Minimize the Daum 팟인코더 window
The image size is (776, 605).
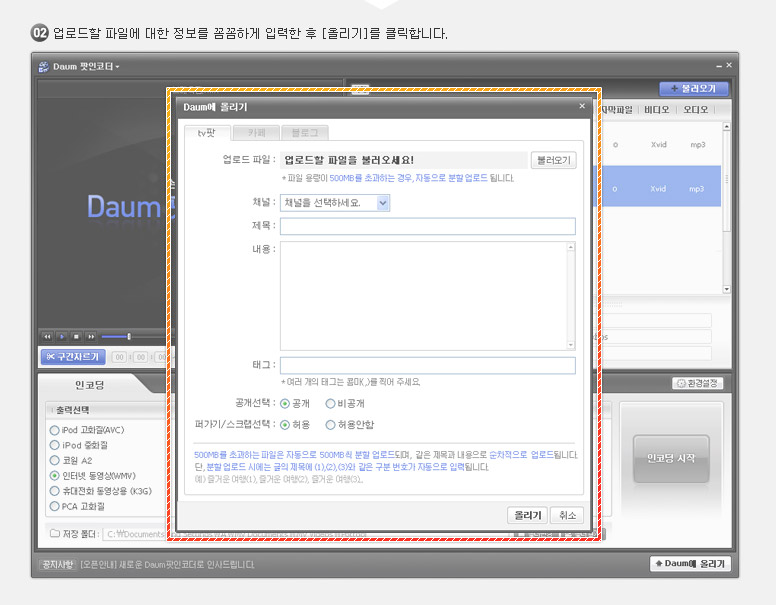pyautogui.click(x=719, y=66)
